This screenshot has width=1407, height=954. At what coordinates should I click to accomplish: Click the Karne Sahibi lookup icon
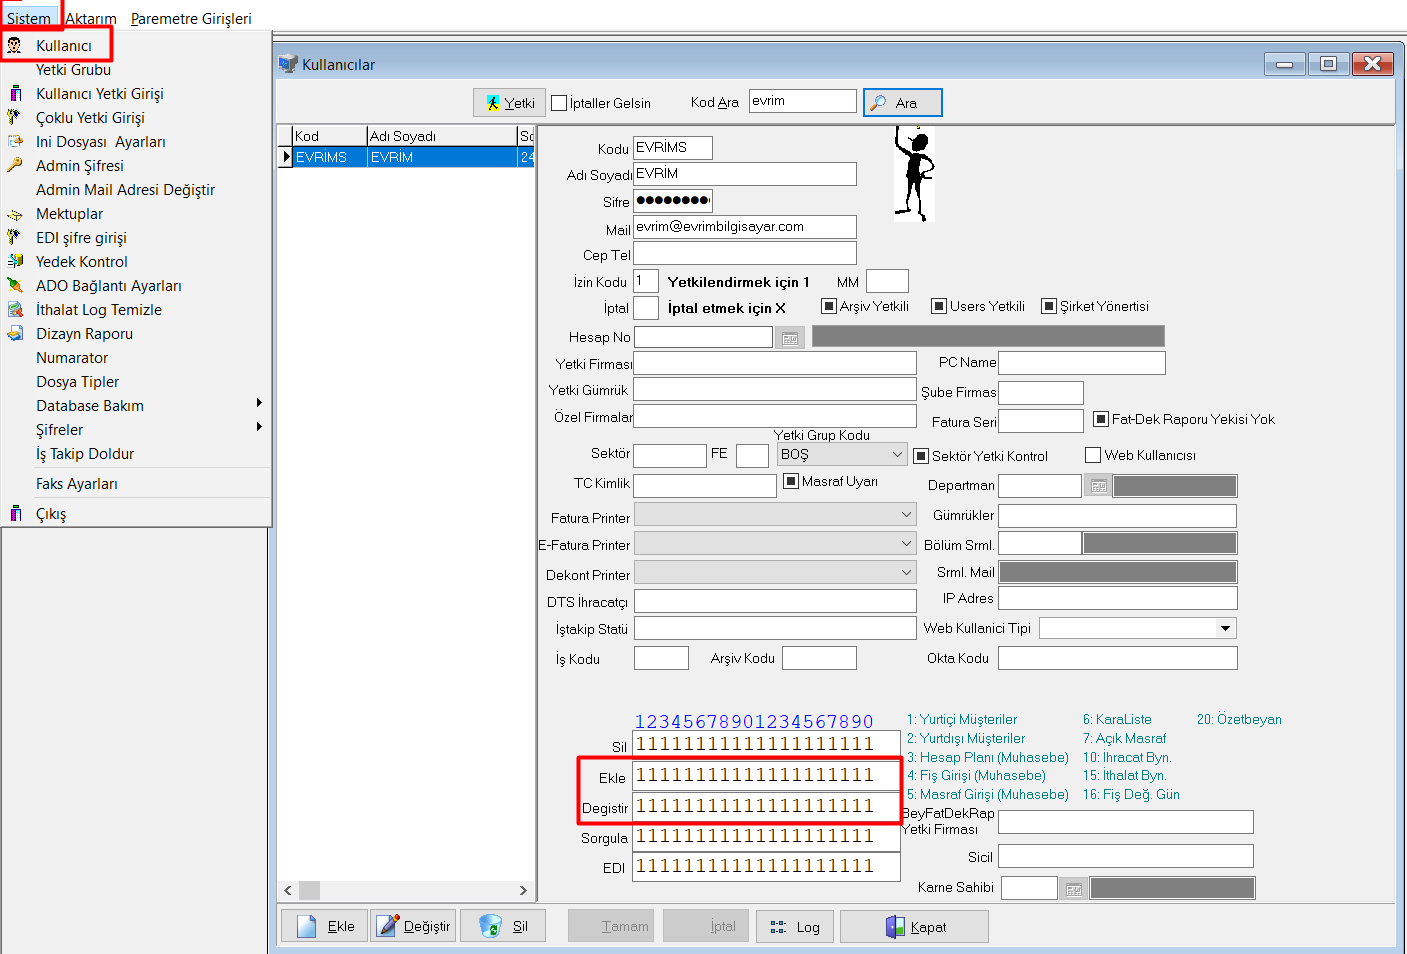[x=1073, y=889]
